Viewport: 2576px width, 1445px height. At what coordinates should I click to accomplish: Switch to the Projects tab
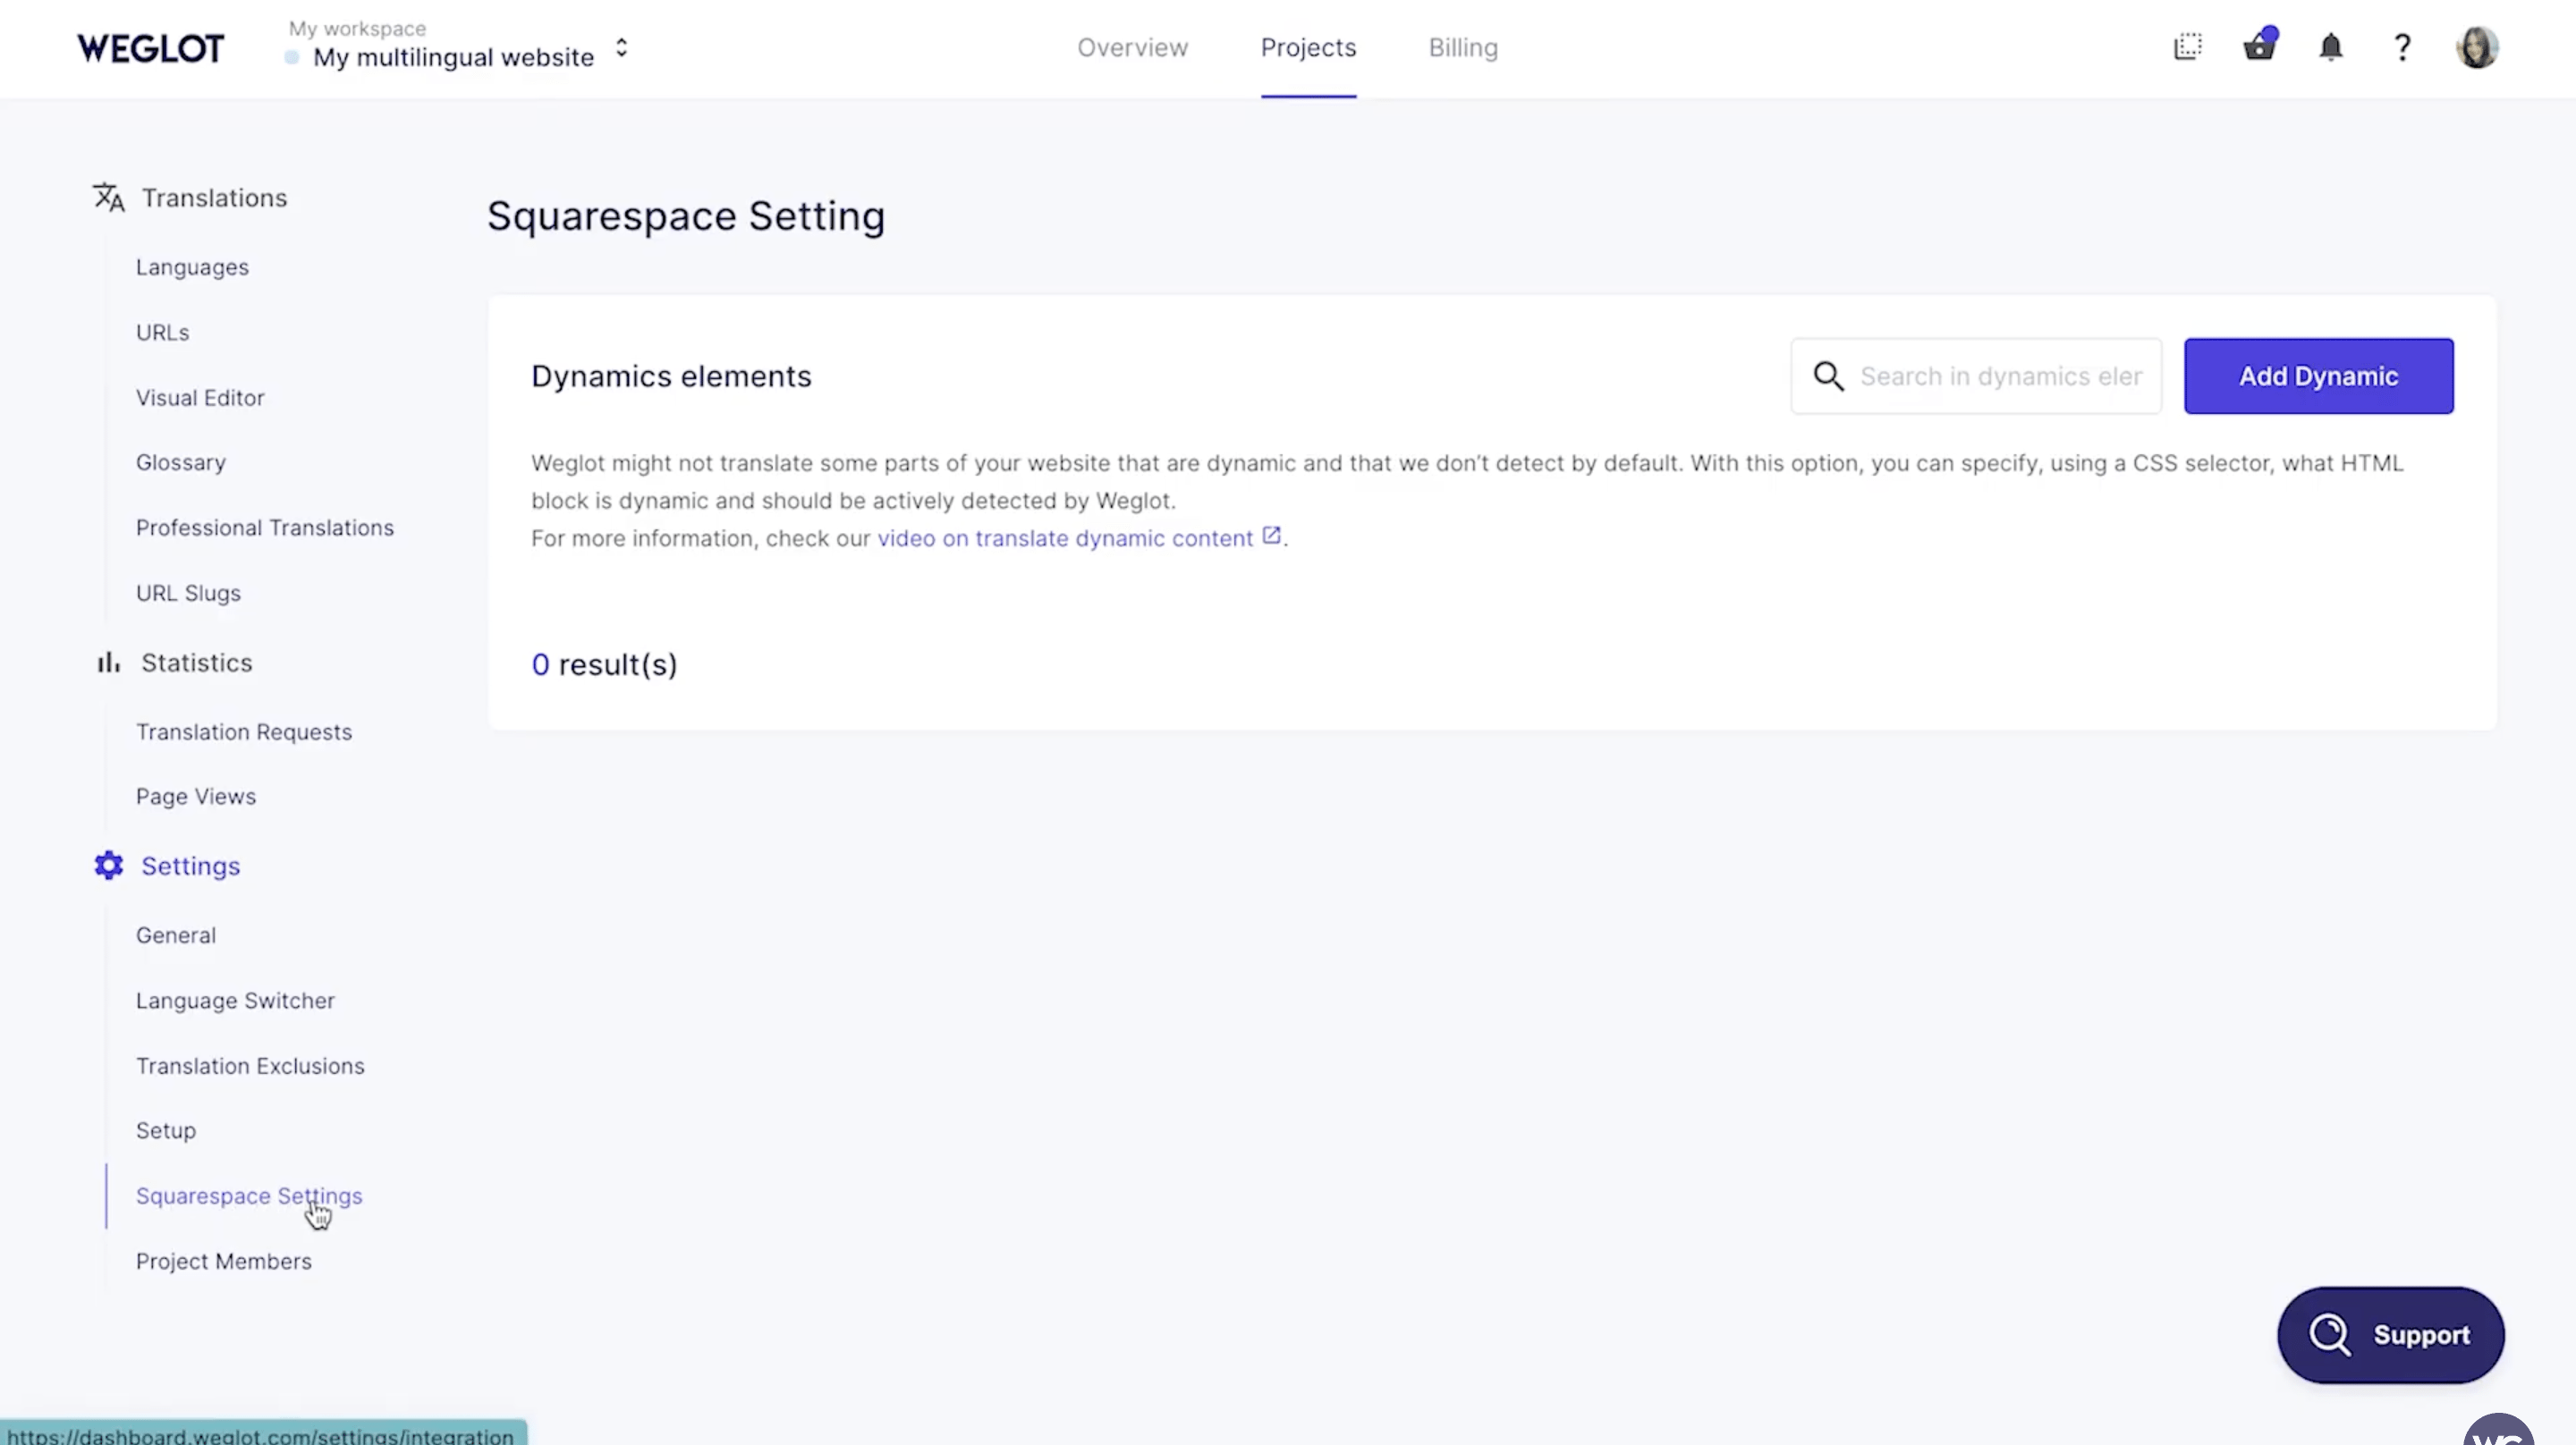(1308, 47)
